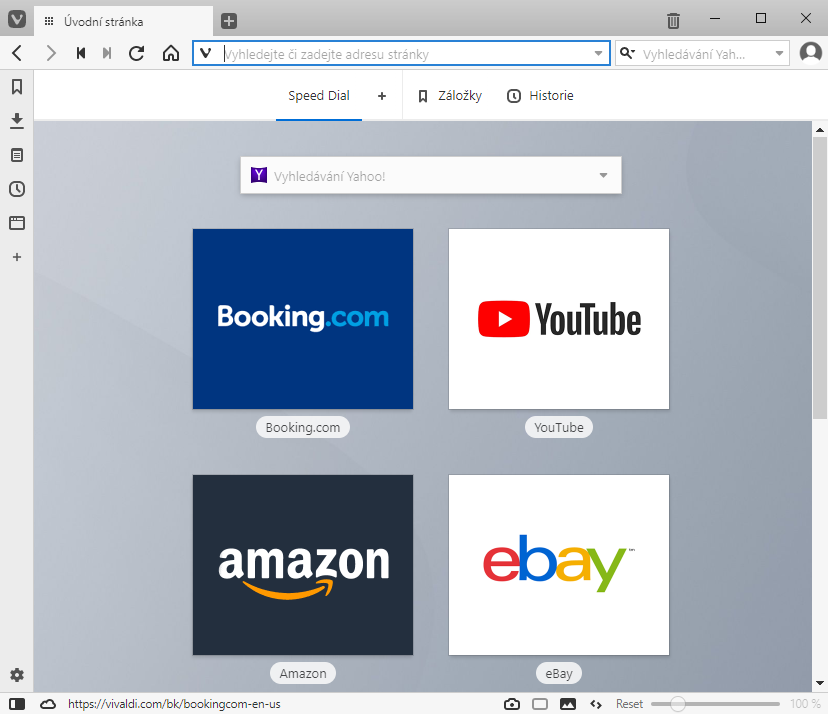
Task: Open the Vivaldi main menu logo
Action: pyautogui.click(x=17, y=21)
